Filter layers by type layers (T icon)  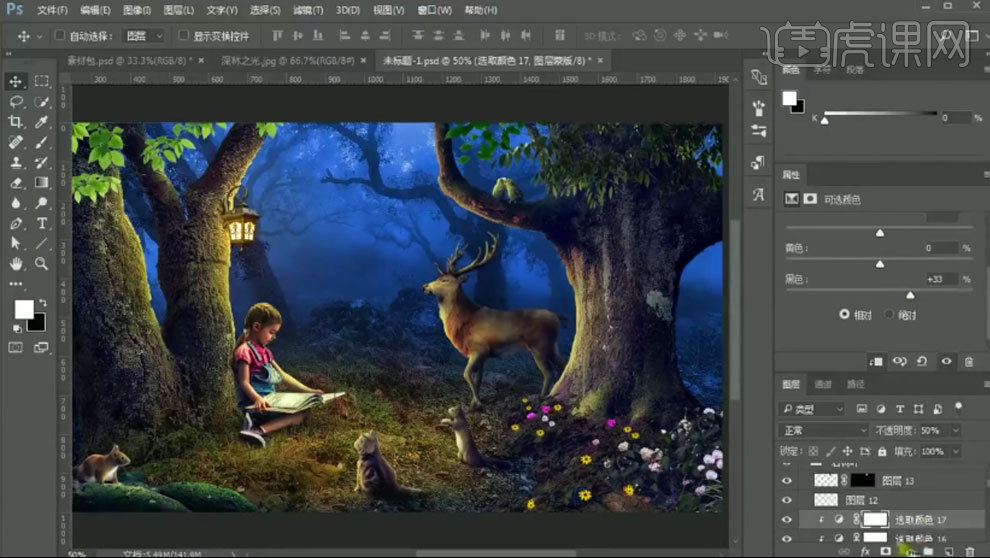[900, 409]
